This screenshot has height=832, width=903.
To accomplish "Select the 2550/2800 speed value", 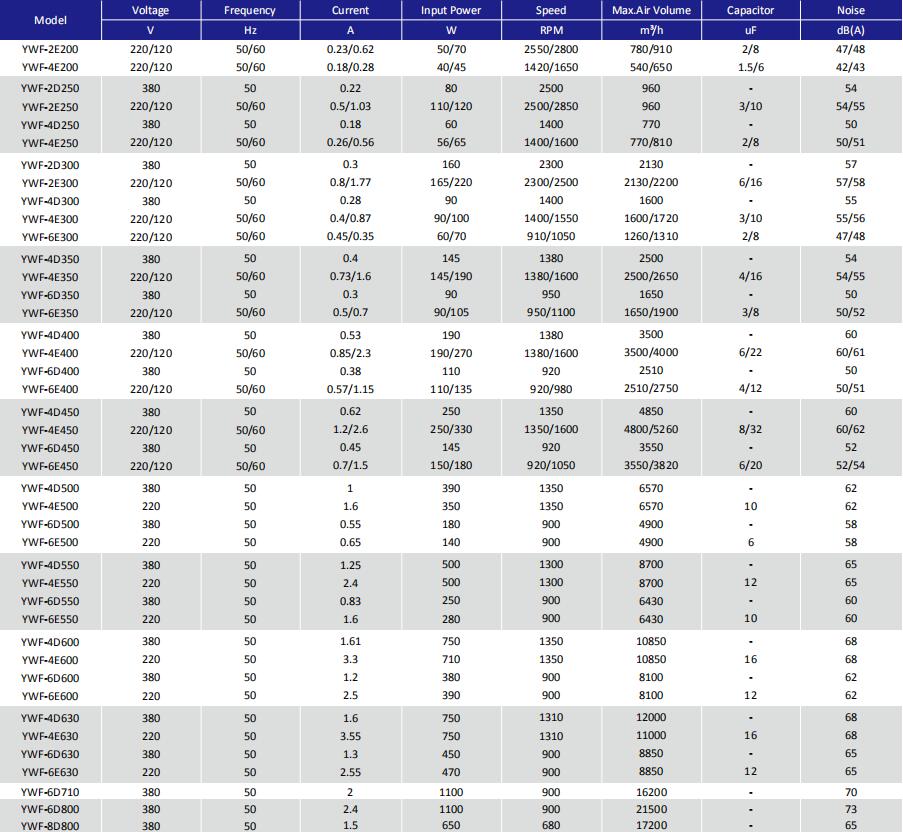I will [551, 48].
